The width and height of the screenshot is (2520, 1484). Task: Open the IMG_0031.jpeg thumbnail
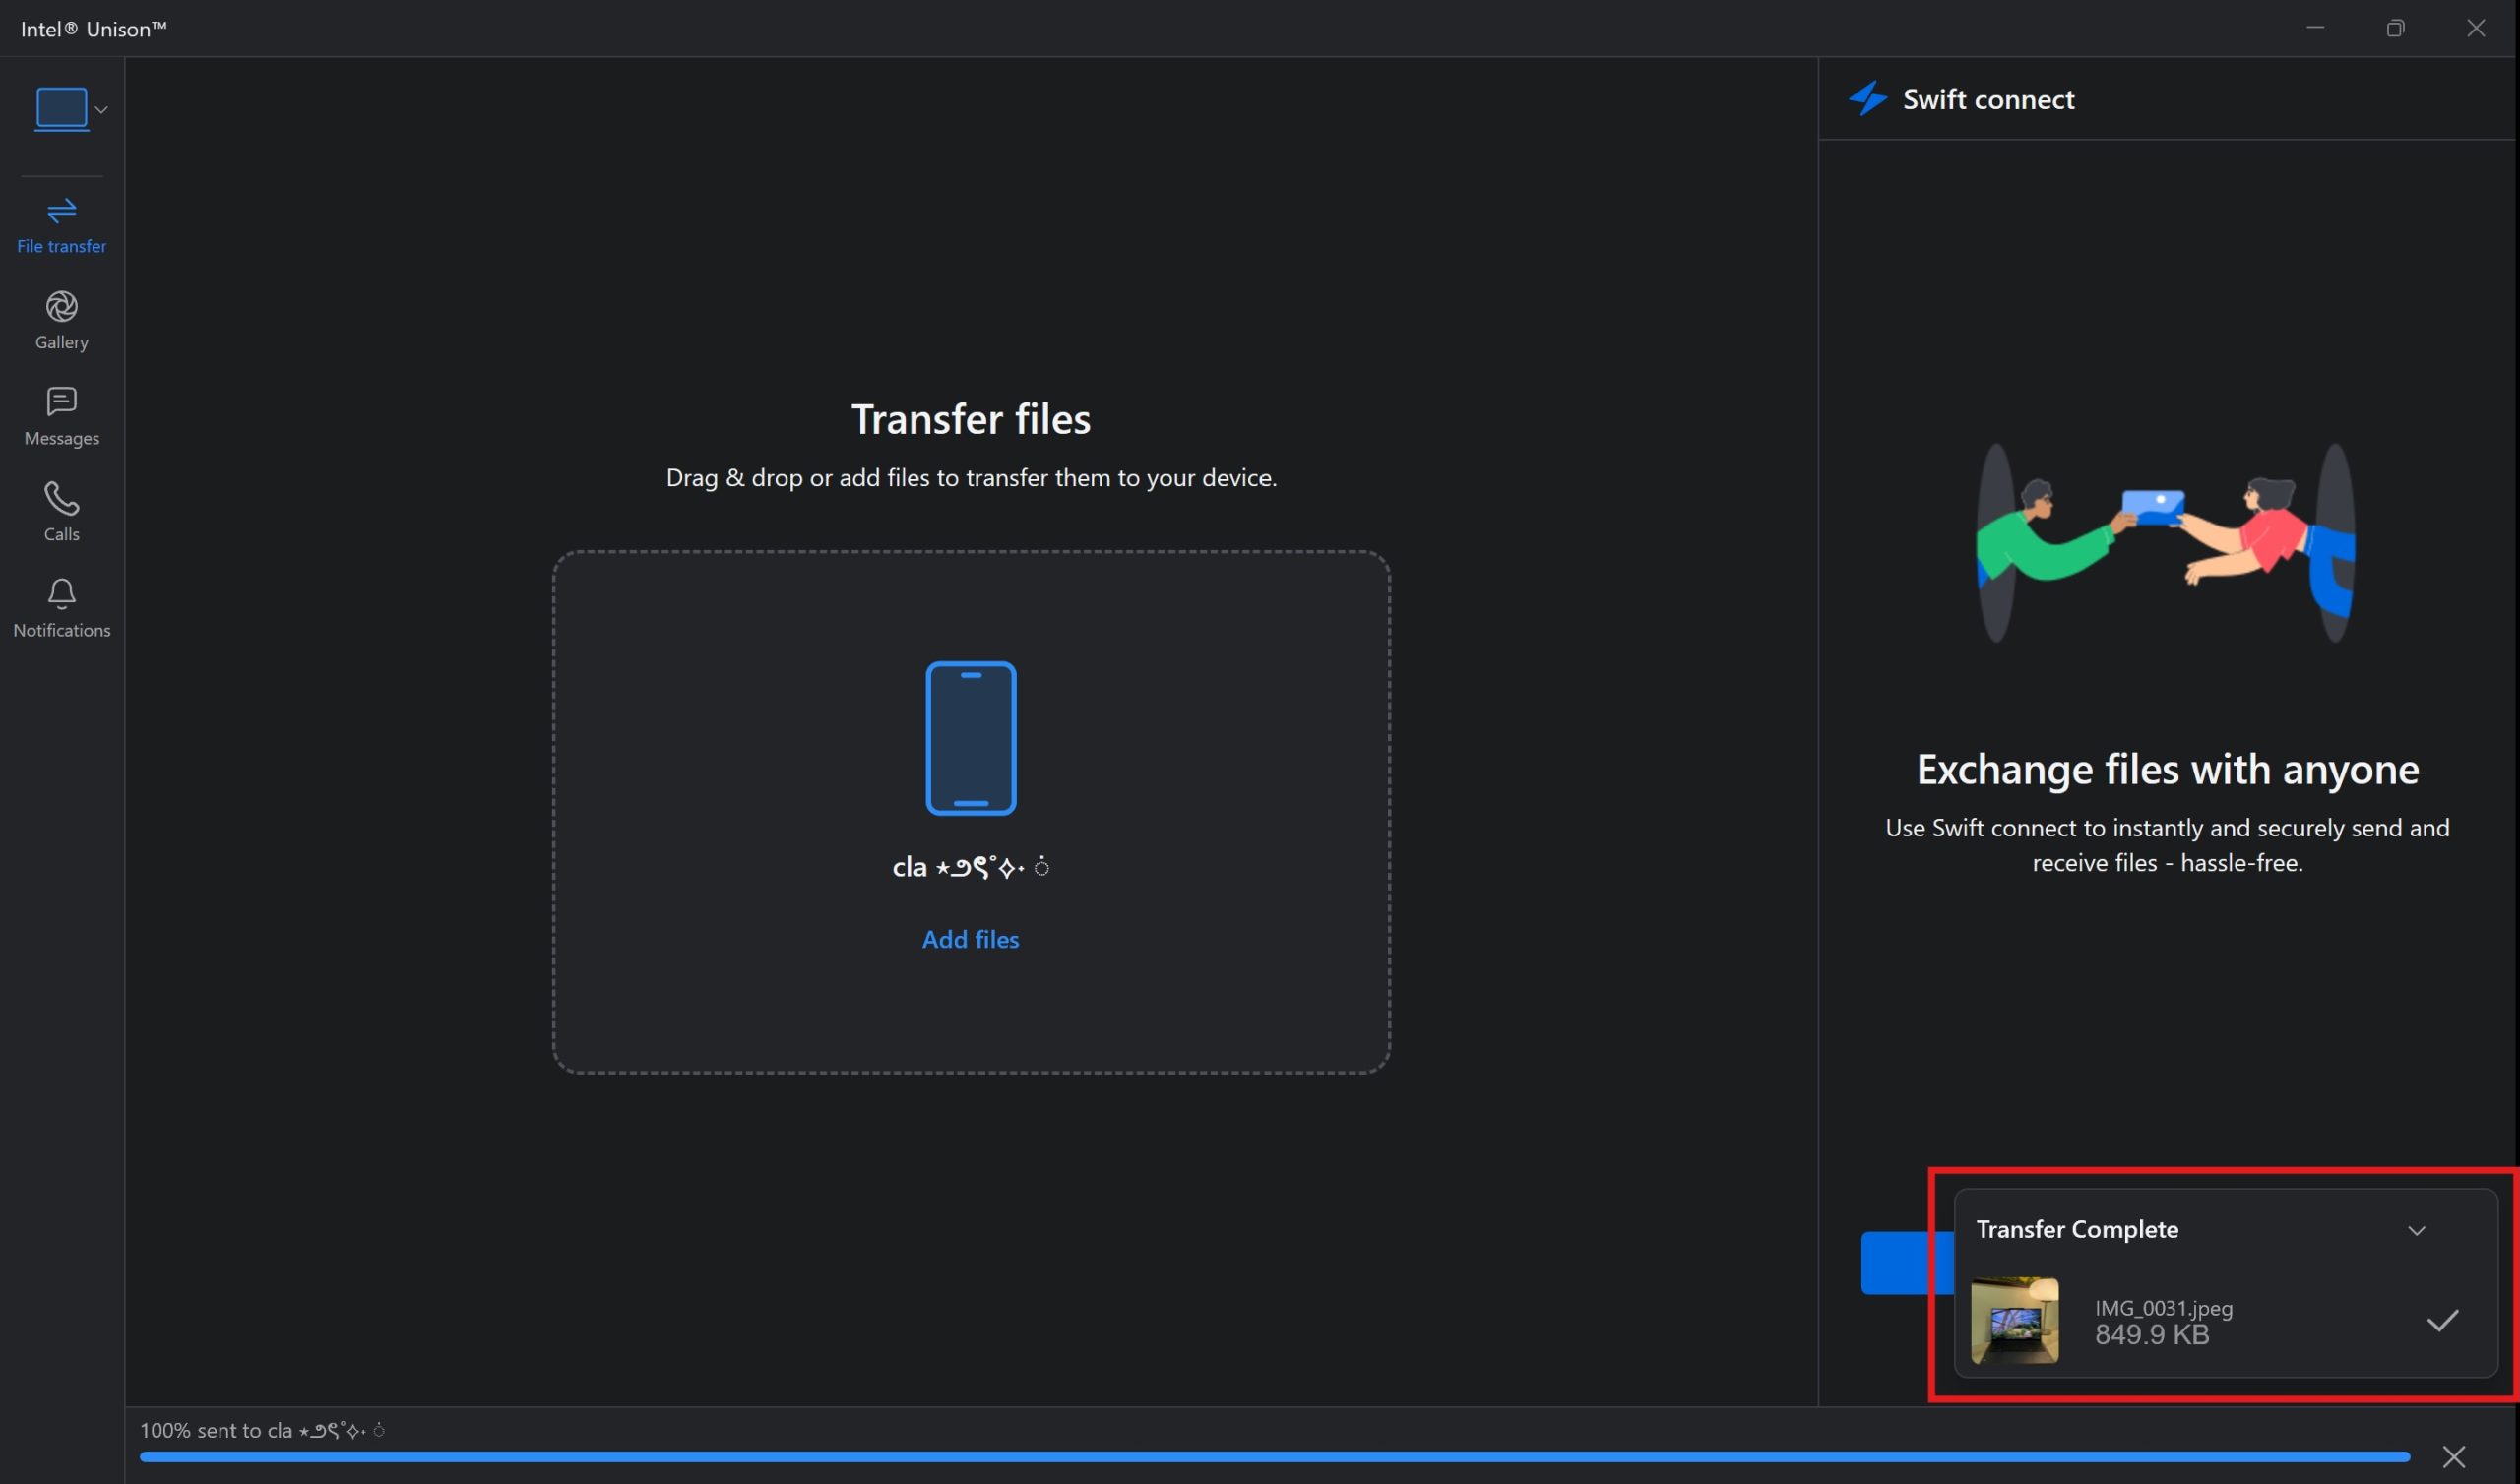tap(2014, 1320)
